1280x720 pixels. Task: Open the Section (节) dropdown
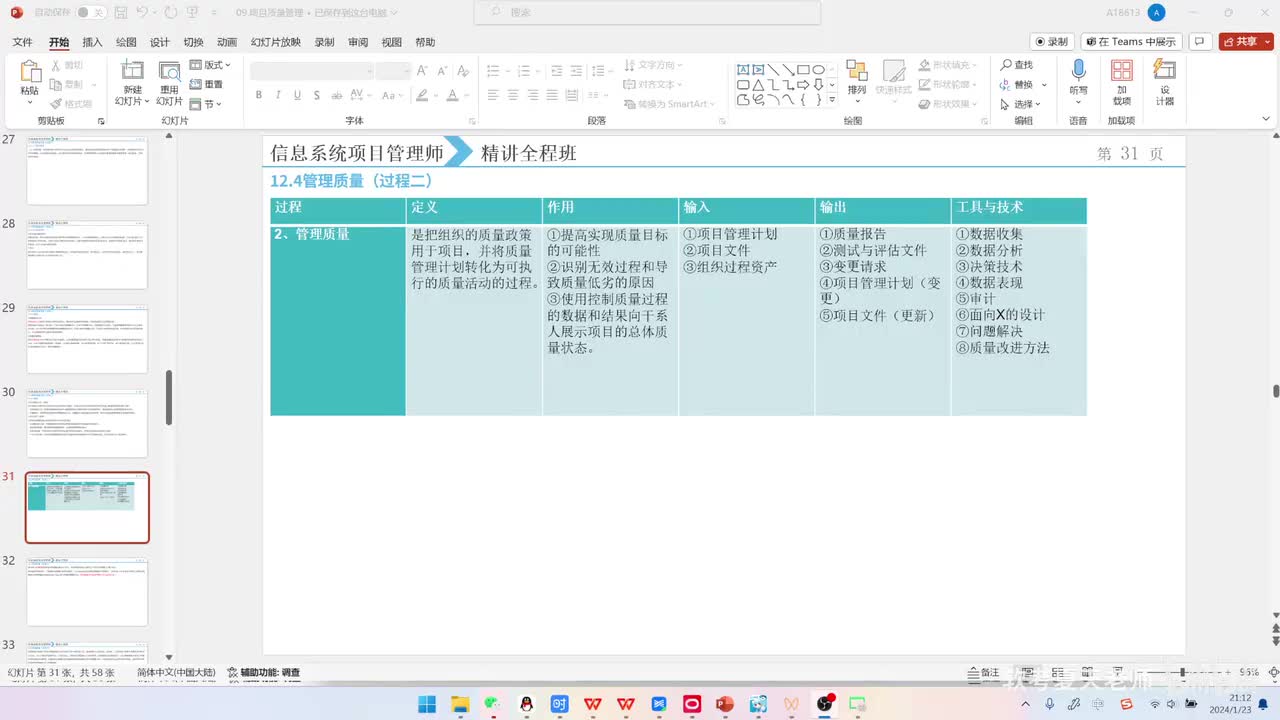(205, 104)
